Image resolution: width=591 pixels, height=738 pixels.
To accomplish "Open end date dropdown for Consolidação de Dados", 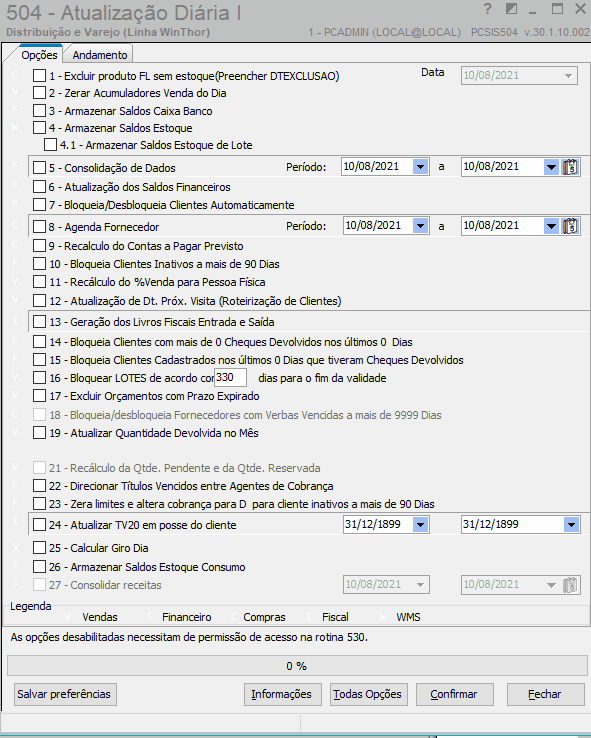I will click(551, 167).
